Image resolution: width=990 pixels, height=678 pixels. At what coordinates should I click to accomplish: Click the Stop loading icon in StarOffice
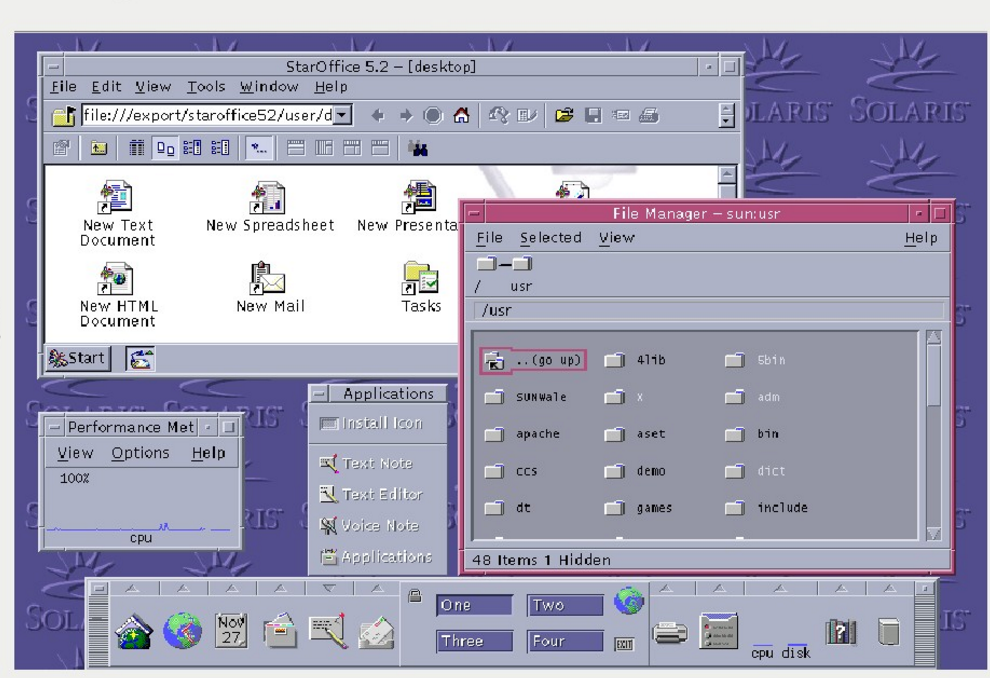pyautogui.click(x=433, y=115)
